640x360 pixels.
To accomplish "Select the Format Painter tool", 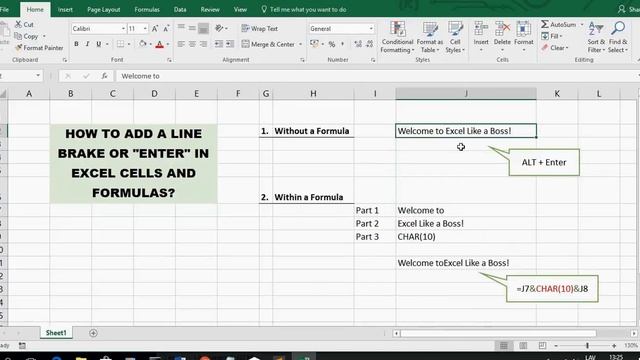I will pos(39,48).
